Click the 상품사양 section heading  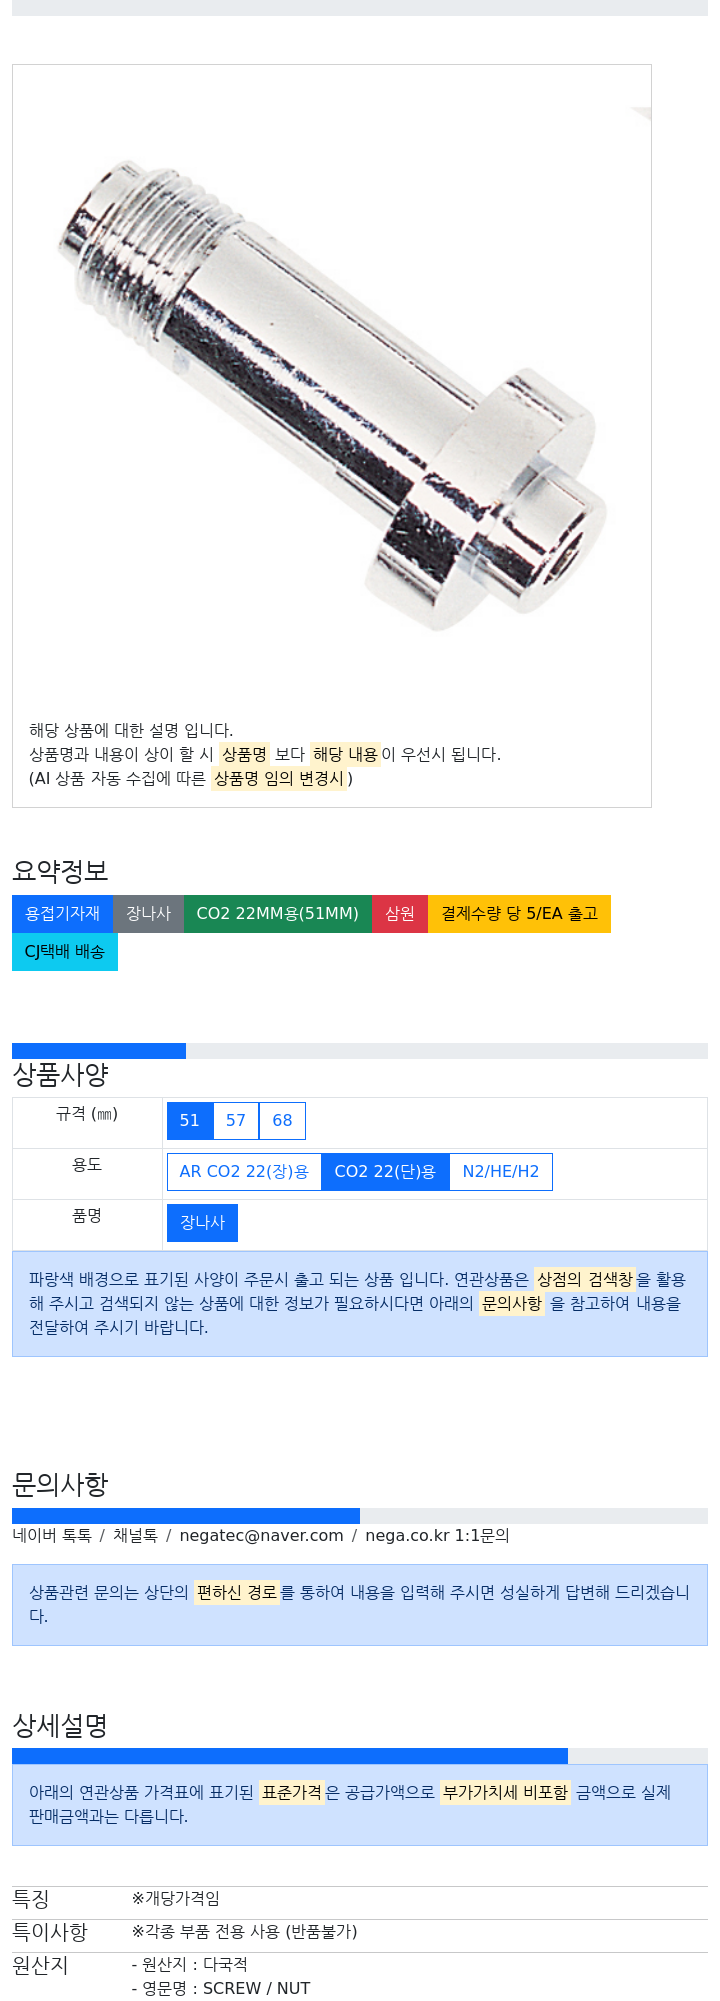pos(60,1075)
